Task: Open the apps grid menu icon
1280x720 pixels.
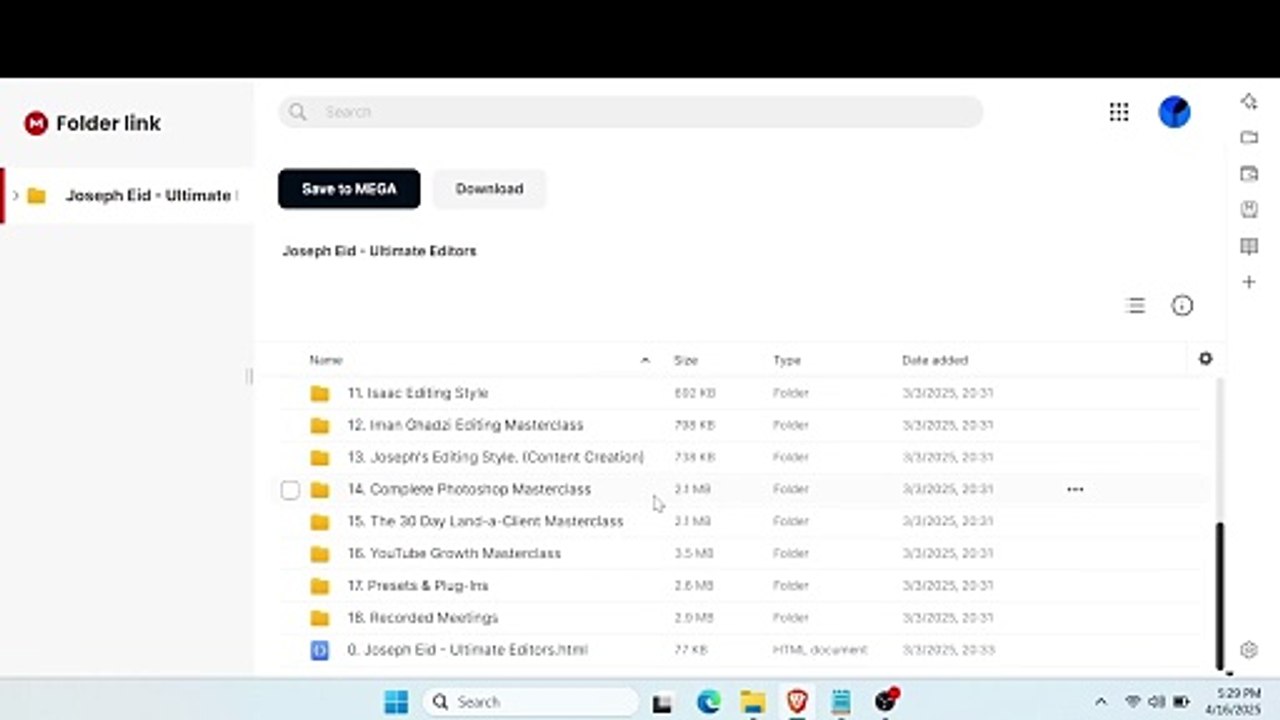Action: click(x=1119, y=112)
